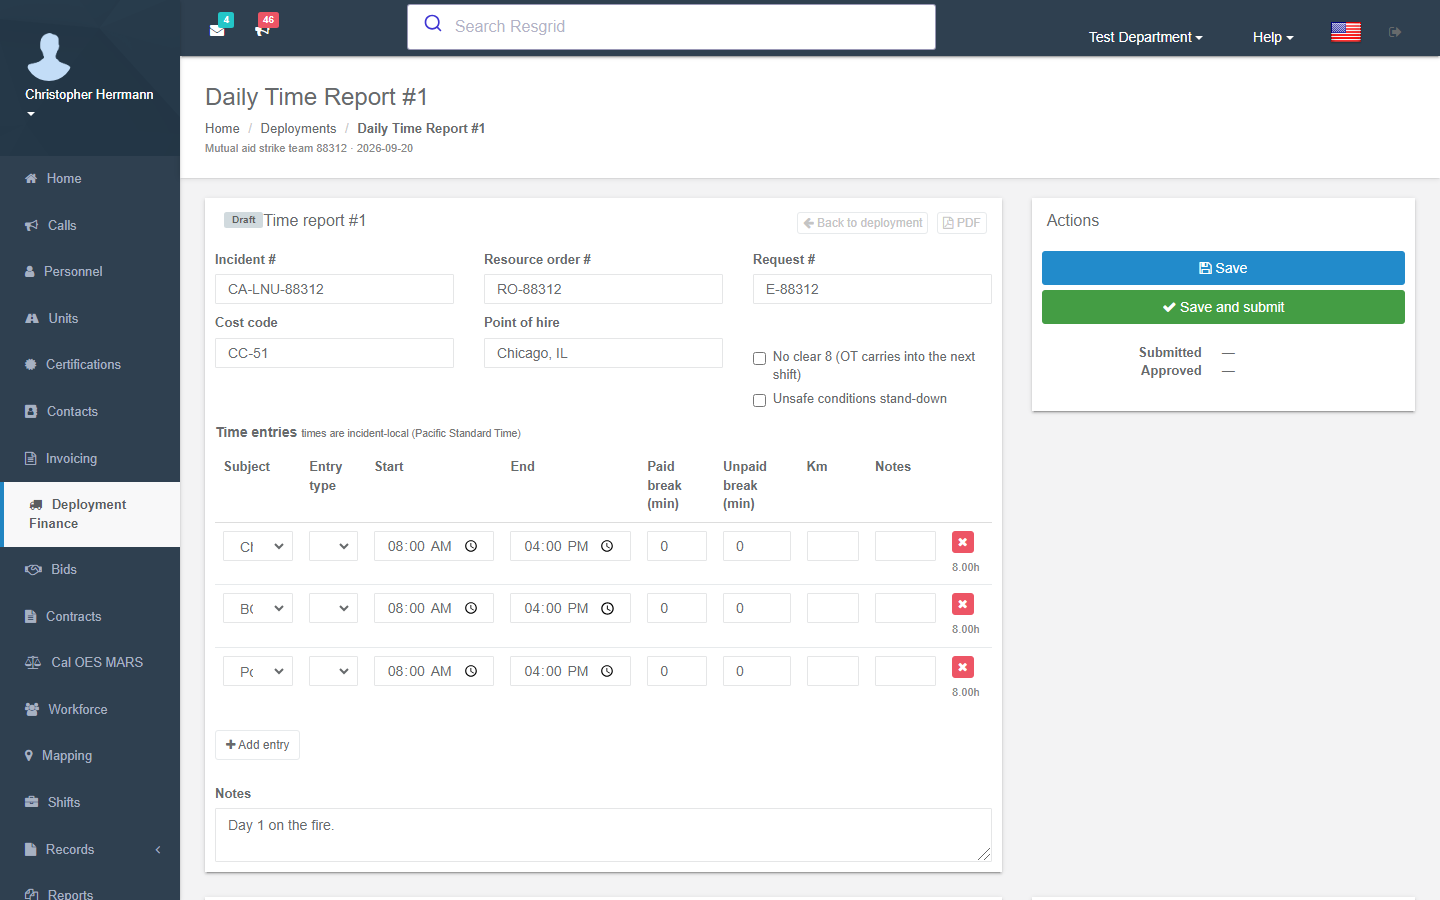Click the Add entry button
Image resolution: width=1440 pixels, height=900 pixels.
pos(257,745)
